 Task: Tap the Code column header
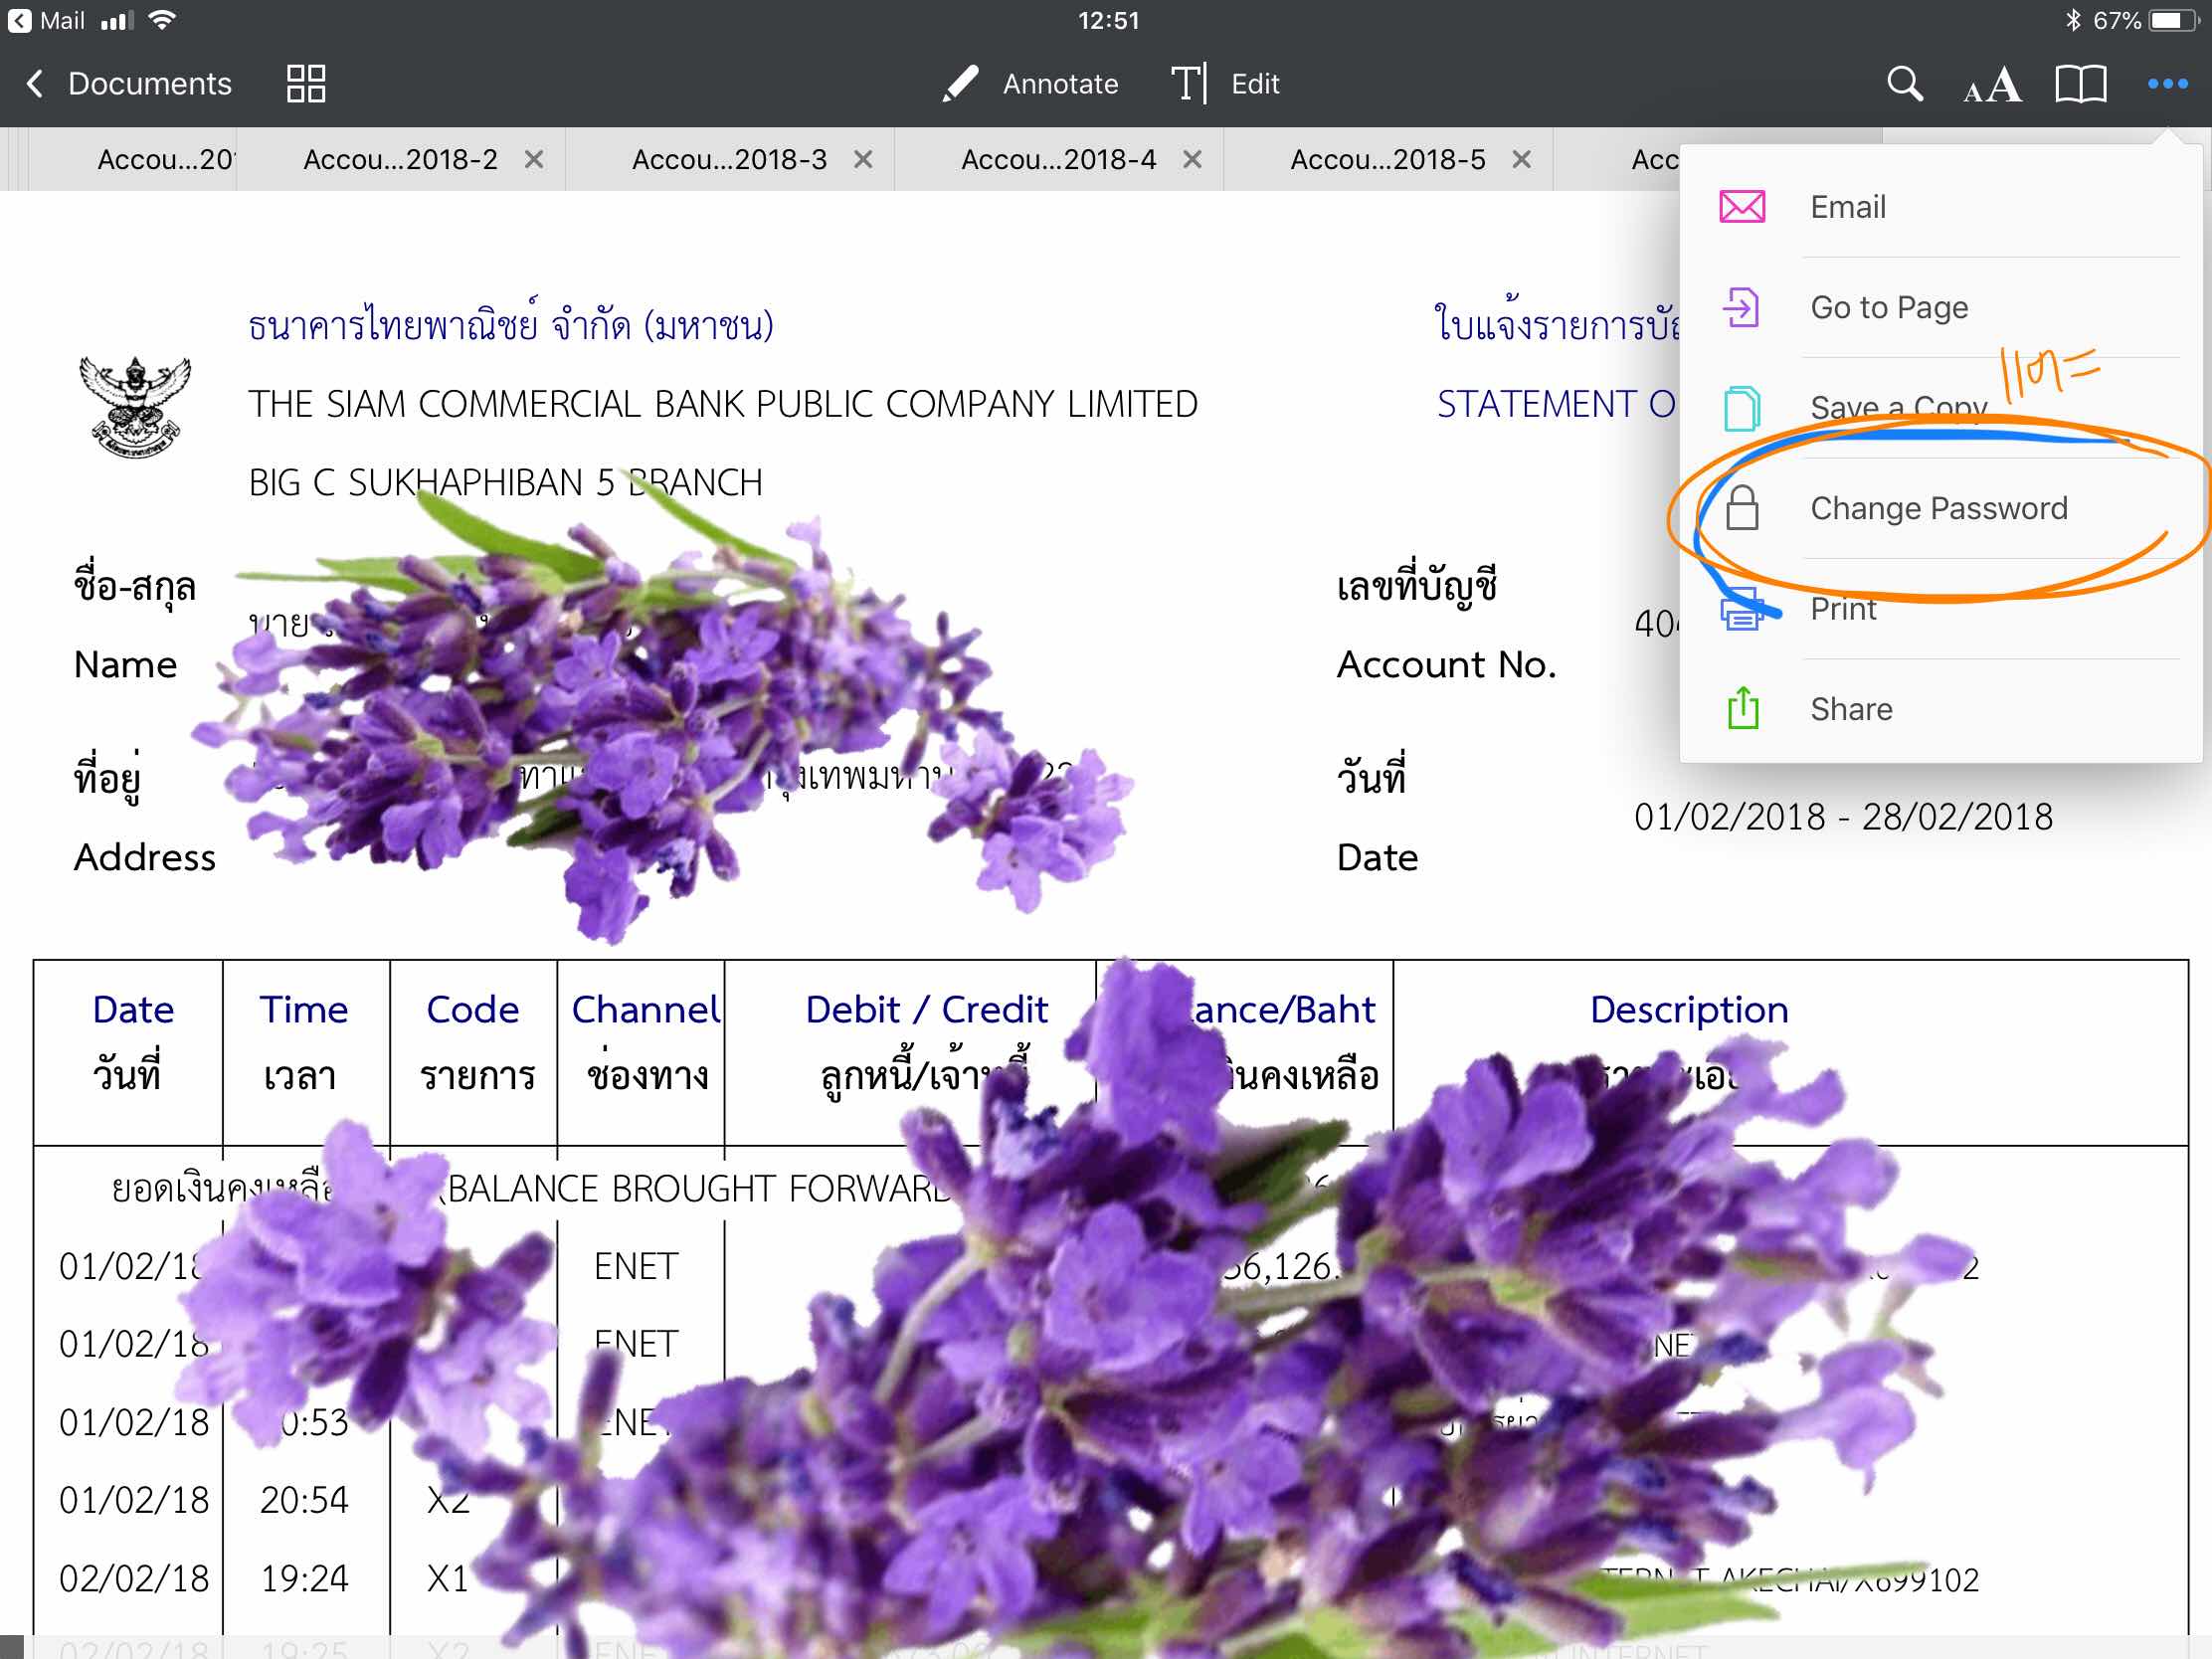472,1010
